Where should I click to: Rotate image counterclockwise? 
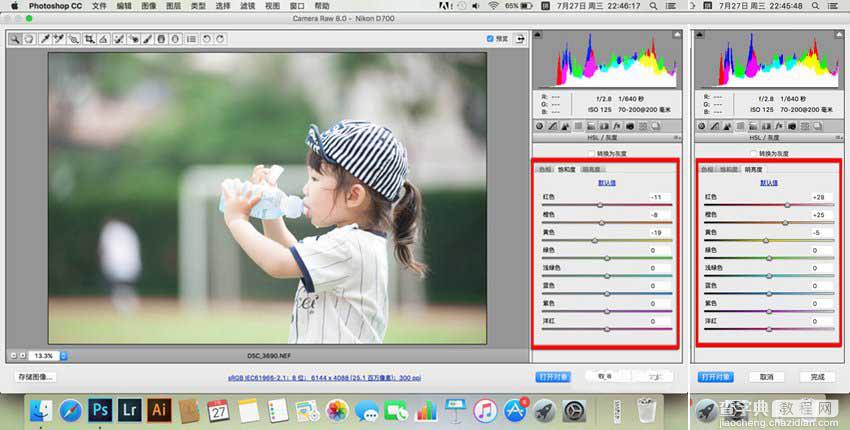point(207,39)
